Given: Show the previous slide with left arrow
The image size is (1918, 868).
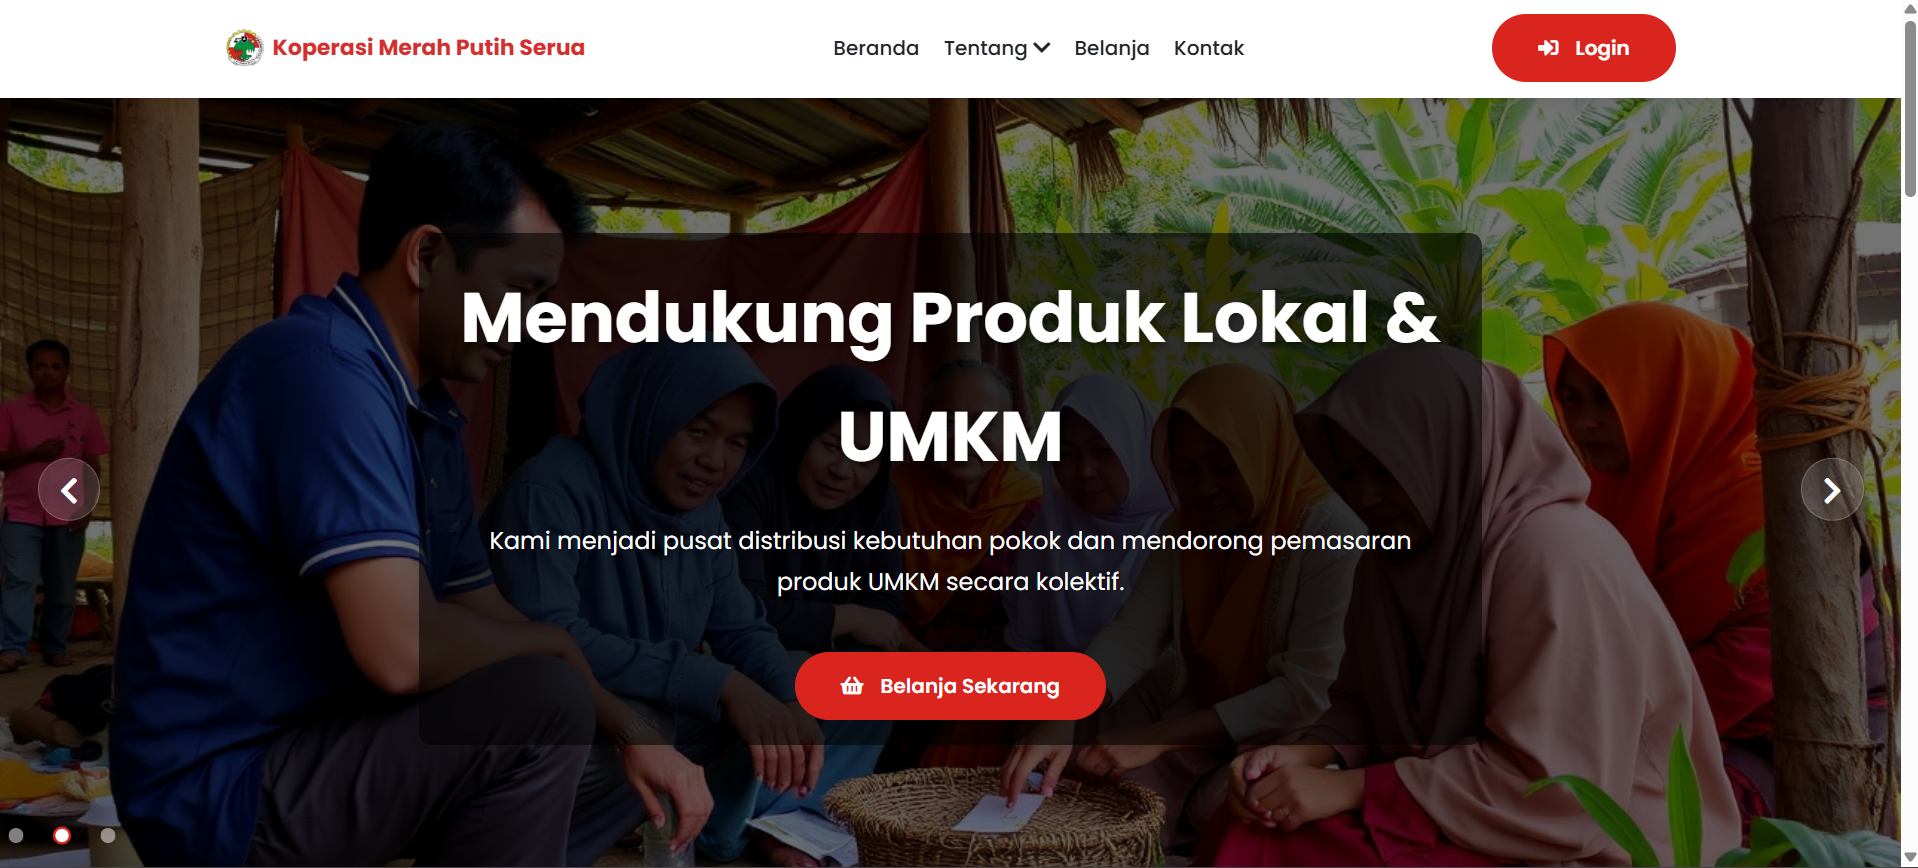Looking at the screenshot, I should click(x=69, y=490).
